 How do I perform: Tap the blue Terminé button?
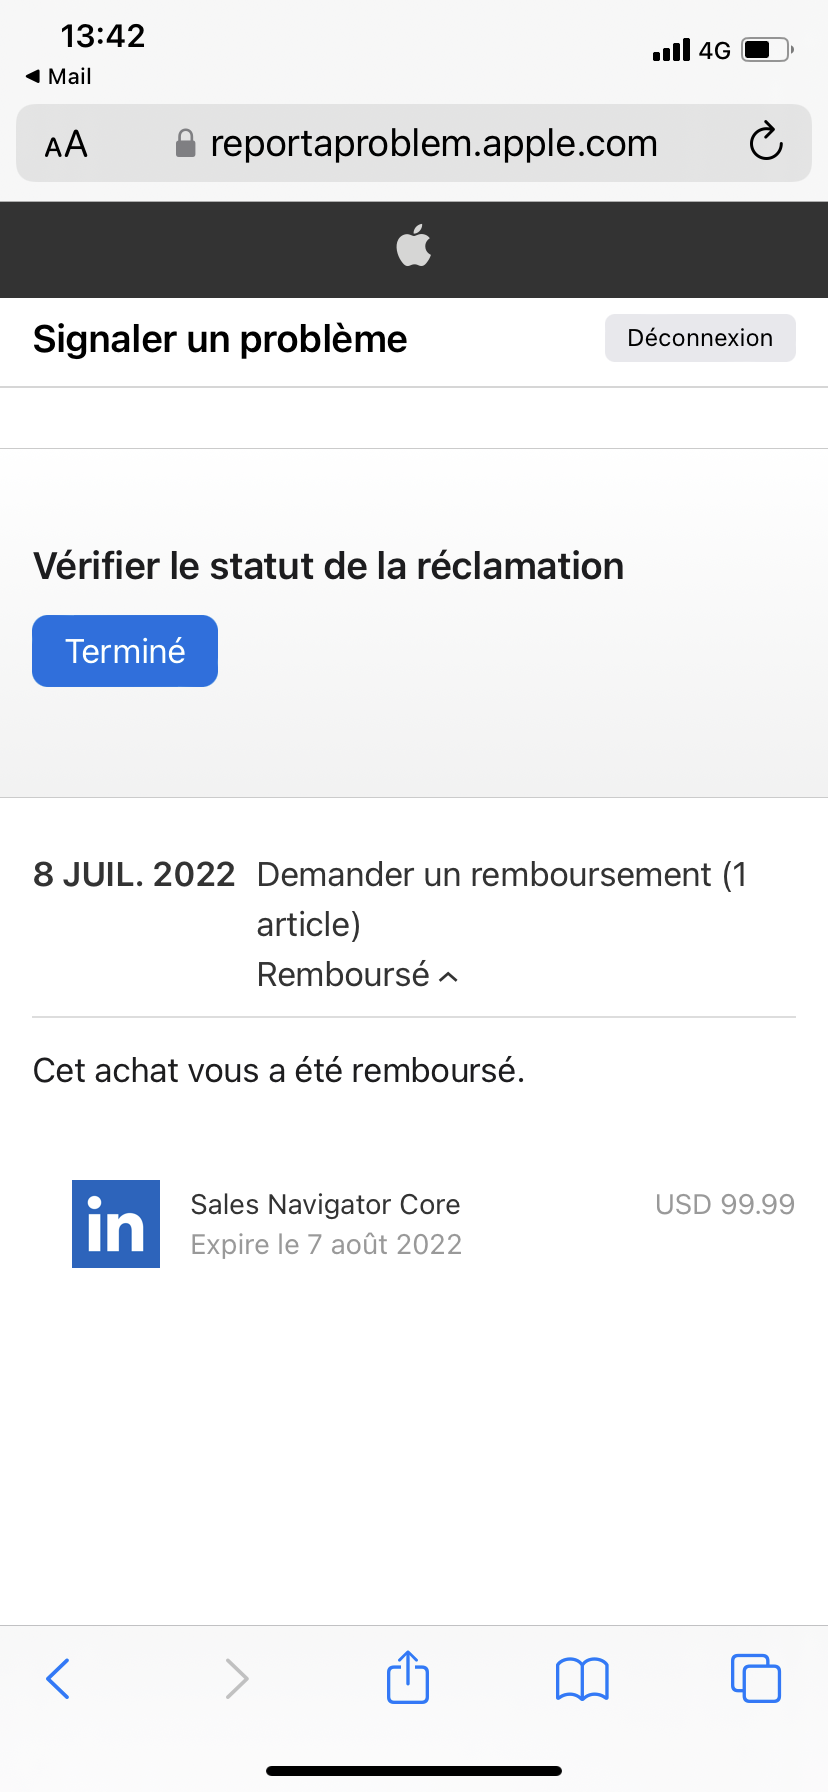tap(125, 651)
